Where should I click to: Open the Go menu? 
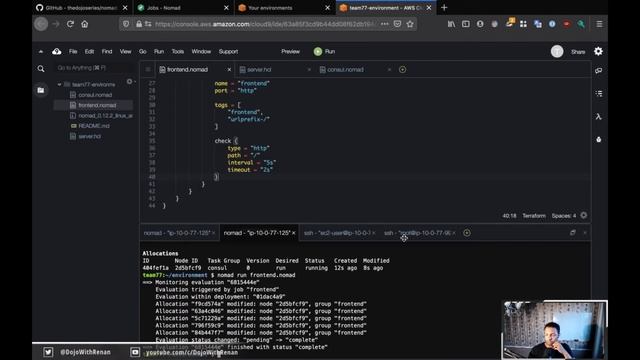142,51
